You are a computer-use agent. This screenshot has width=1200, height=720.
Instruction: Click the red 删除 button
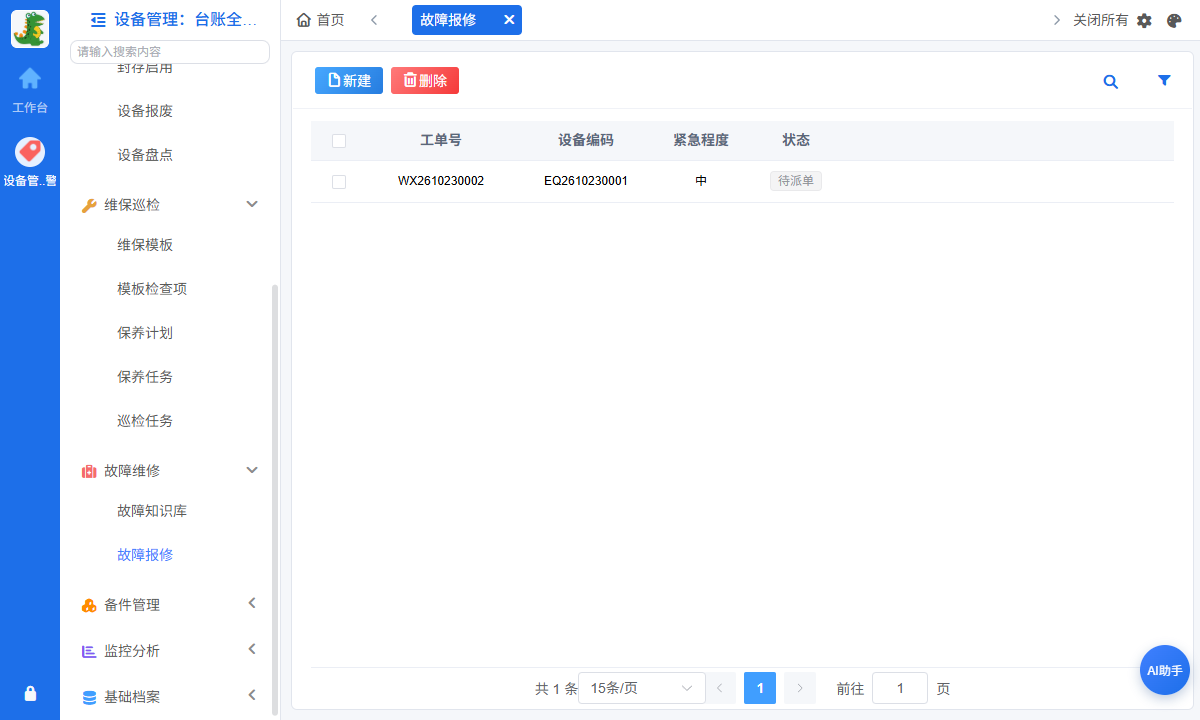[x=425, y=81]
